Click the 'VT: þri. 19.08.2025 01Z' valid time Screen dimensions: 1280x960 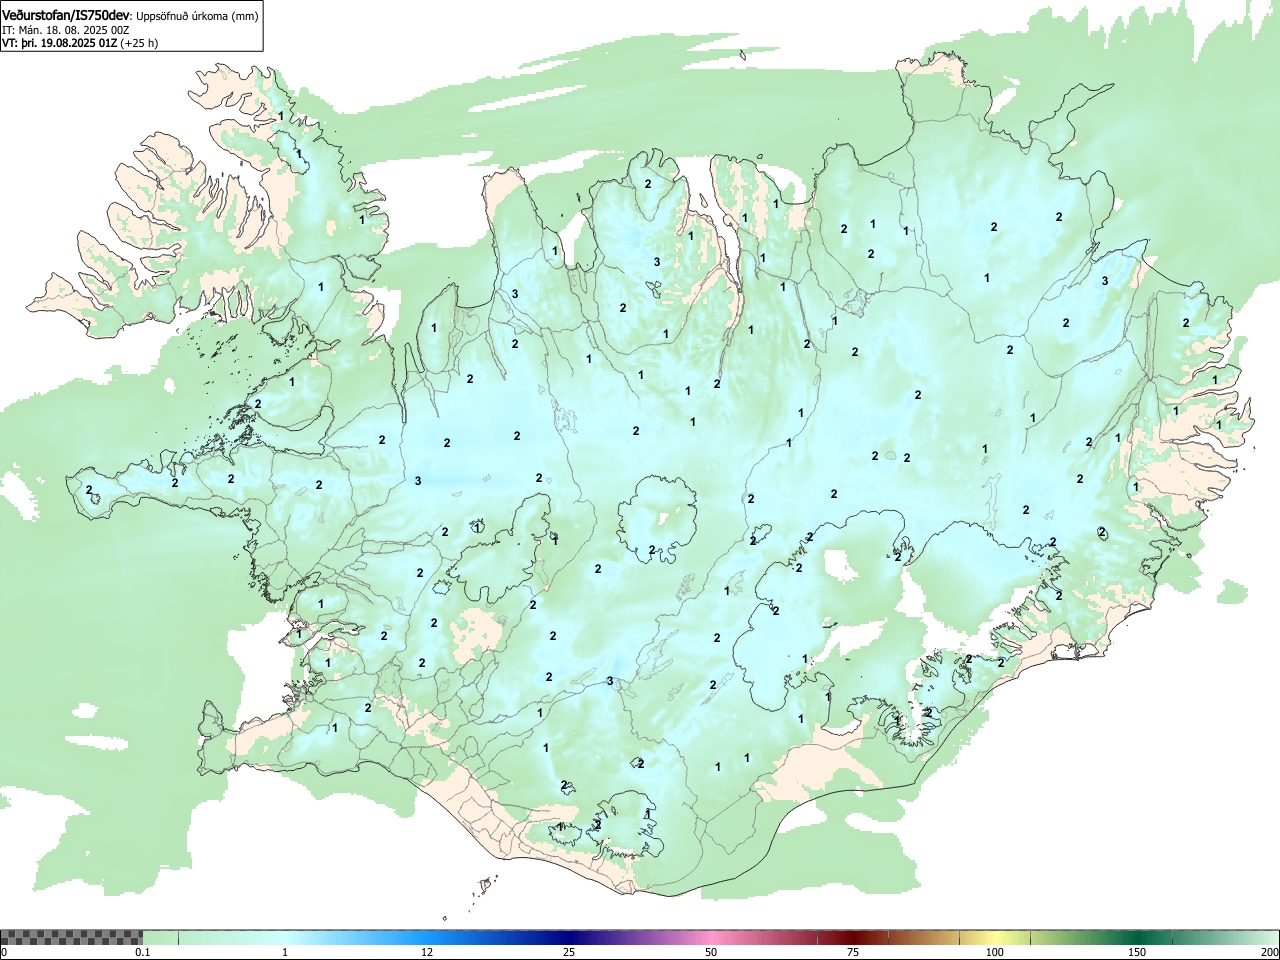pyautogui.click(x=59, y=43)
